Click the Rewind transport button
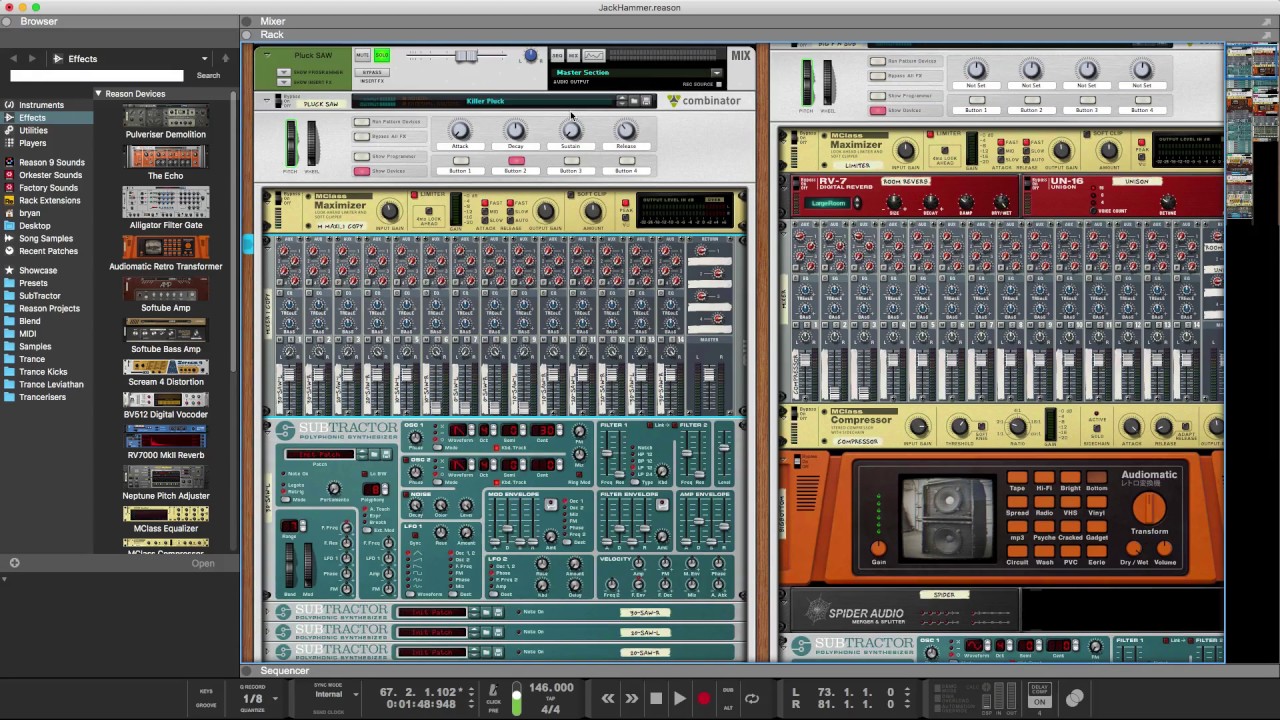This screenshot has width=1280, height=720. pos(608,699)
